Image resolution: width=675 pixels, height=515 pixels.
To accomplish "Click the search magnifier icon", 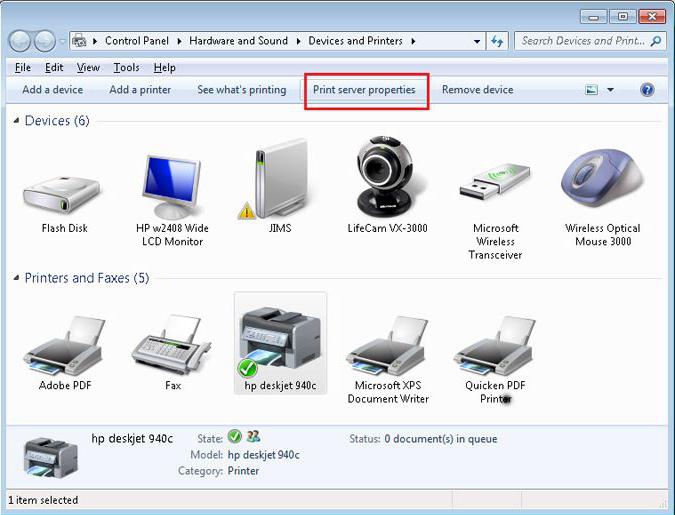I will coord(656,41).
